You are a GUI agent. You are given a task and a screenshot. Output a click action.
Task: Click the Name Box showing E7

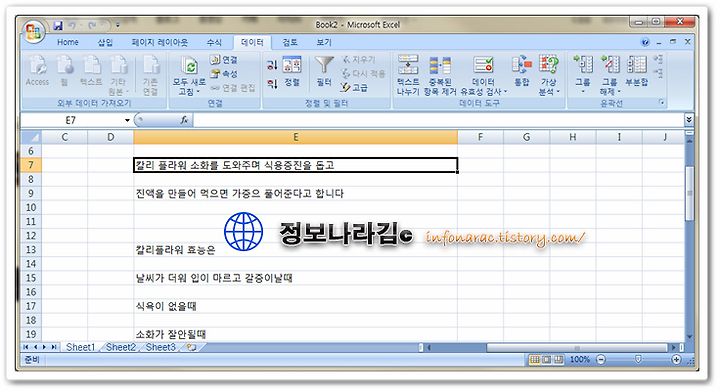point(71,120)
